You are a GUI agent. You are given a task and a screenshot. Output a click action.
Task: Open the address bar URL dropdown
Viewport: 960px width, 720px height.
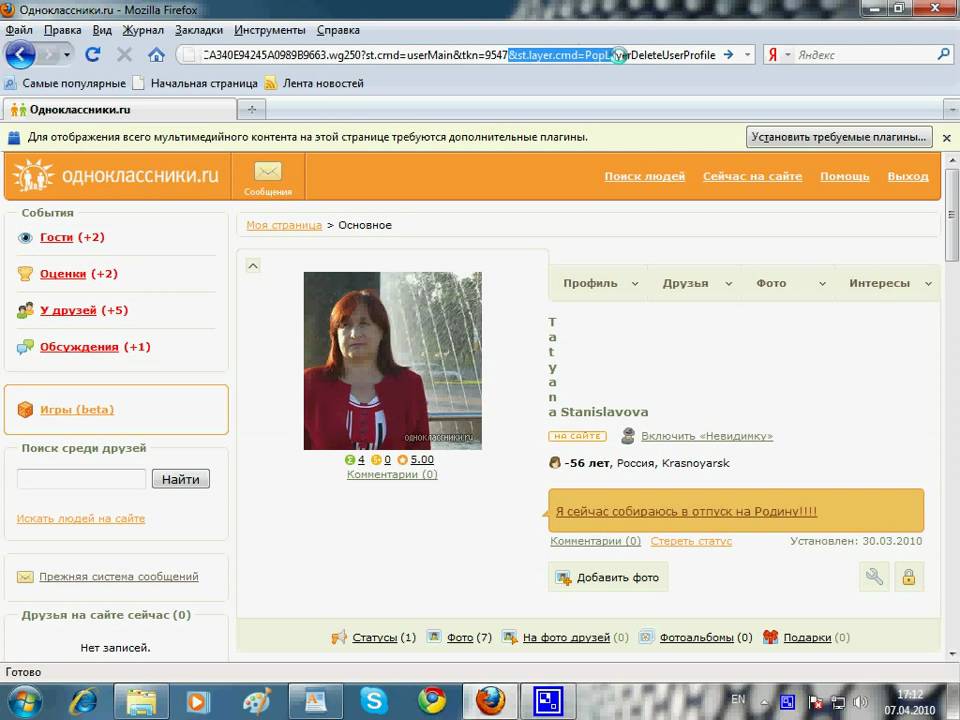pyautogui.click(x=748, y=54)
